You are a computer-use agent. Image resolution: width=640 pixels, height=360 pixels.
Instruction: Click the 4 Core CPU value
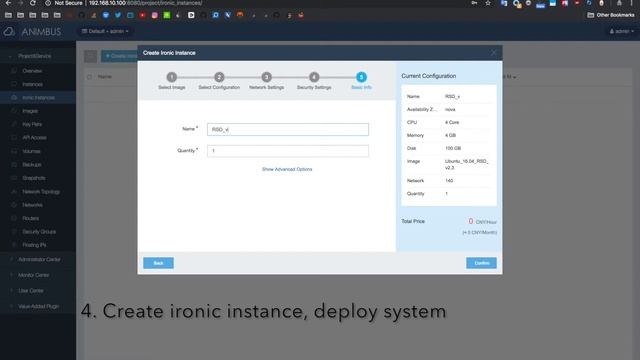click(452, 122)
